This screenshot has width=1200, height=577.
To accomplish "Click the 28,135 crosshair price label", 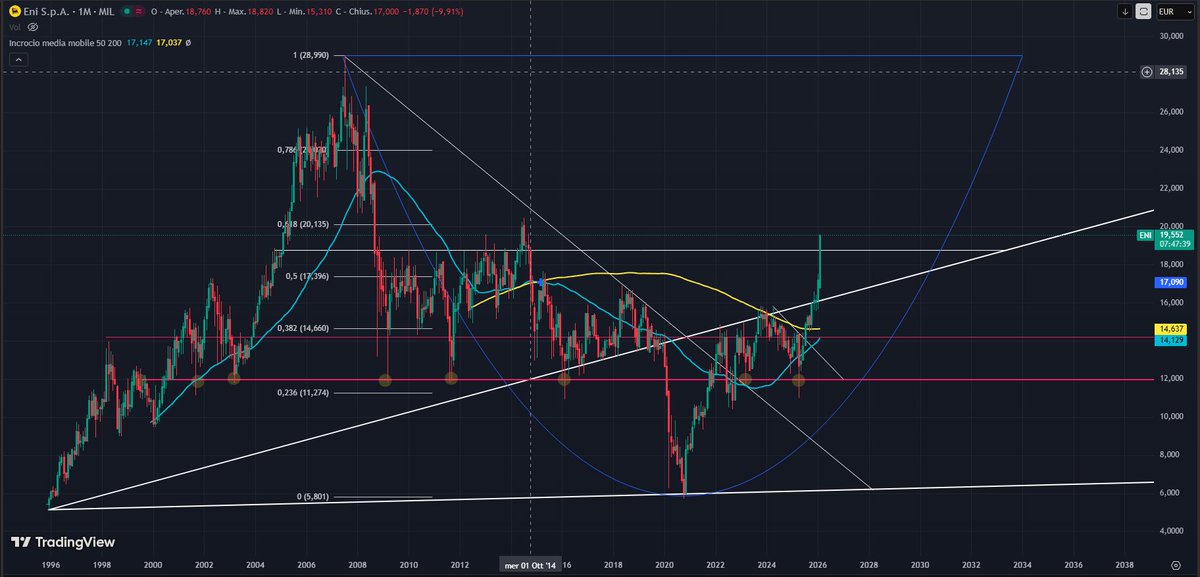I will 1170,72.
